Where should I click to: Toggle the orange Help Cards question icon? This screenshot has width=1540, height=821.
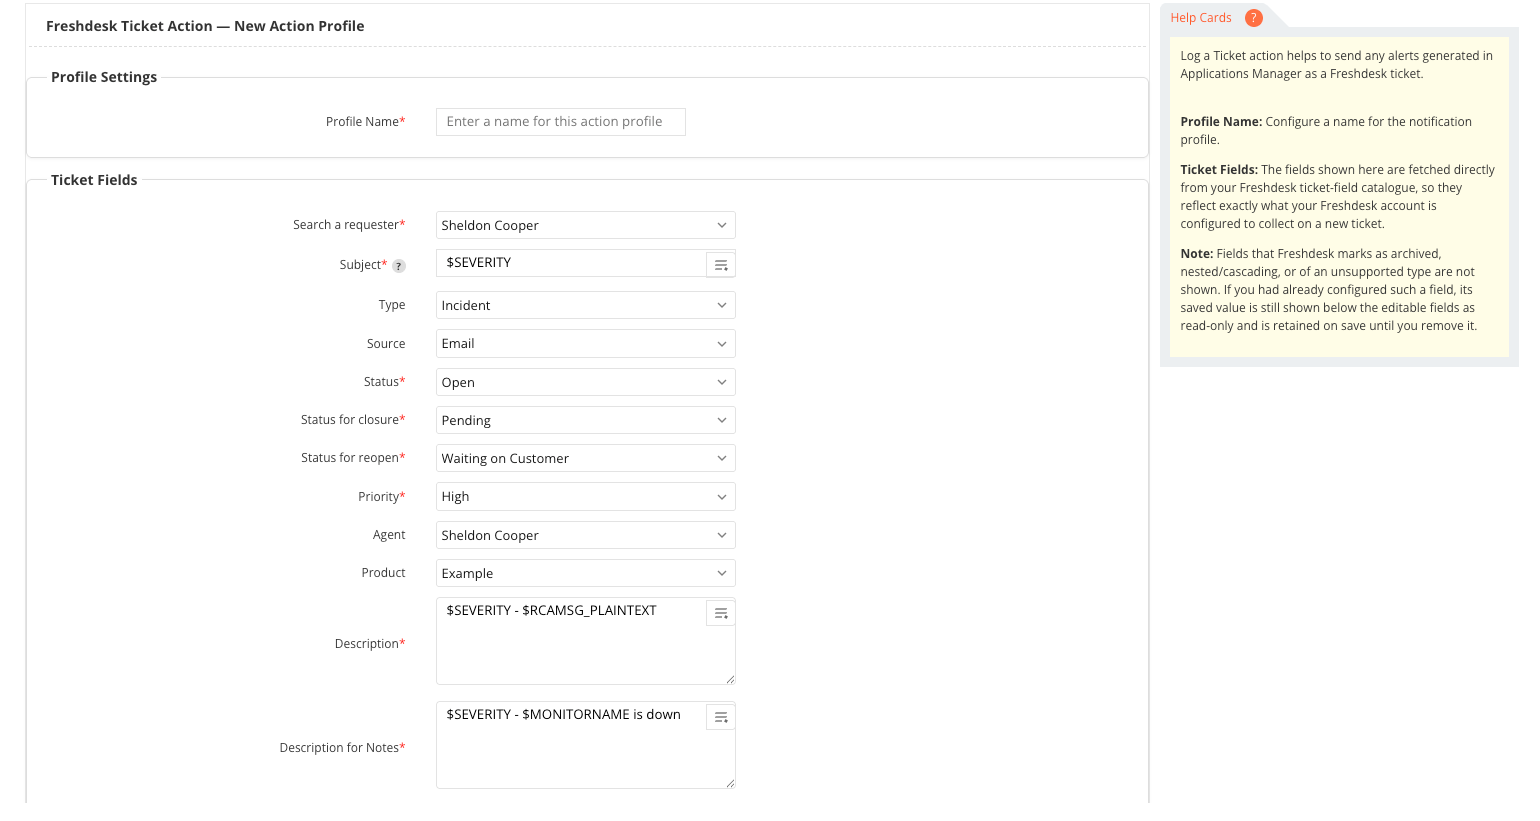click(1254, 18)
